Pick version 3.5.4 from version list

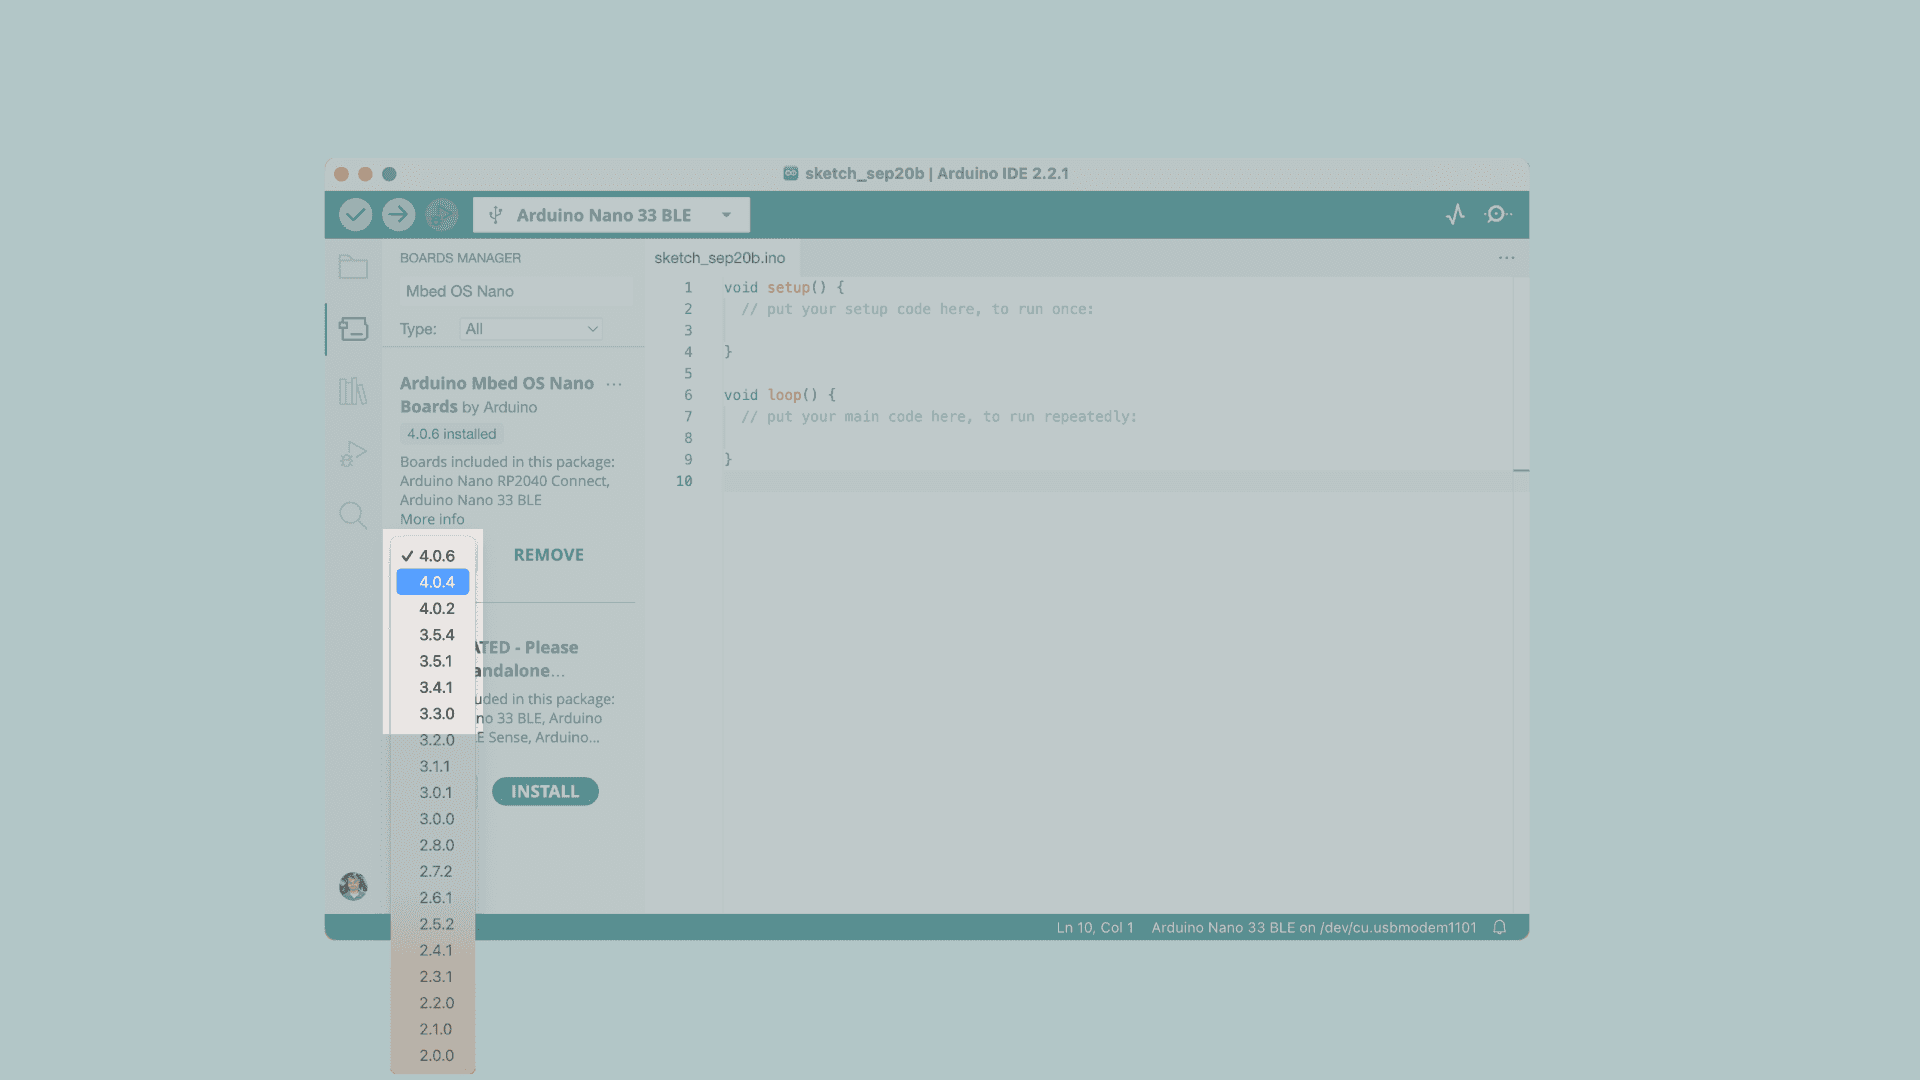coord(436,635)
